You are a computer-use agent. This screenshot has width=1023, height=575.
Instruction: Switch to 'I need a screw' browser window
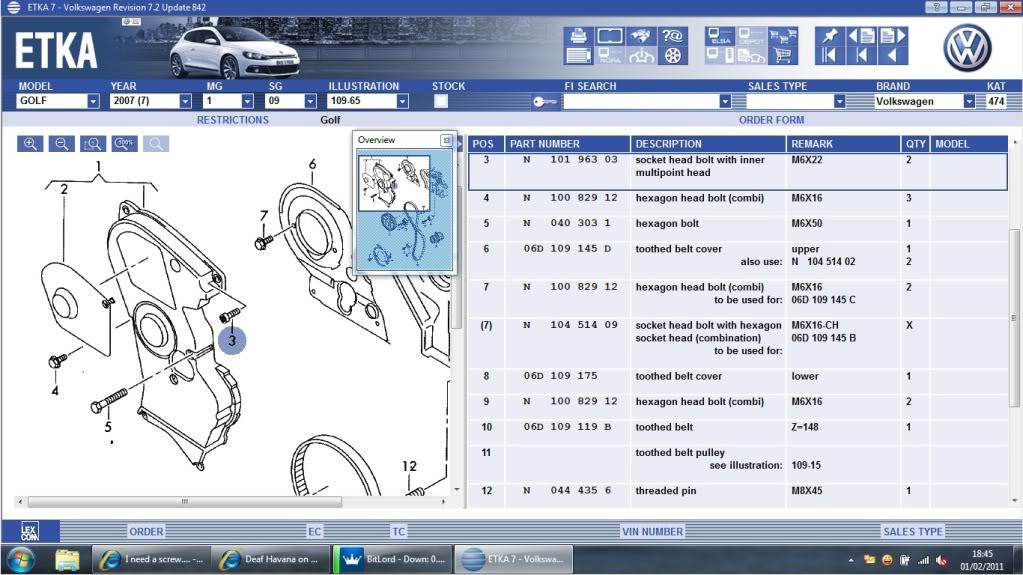(x=151, y=559)
